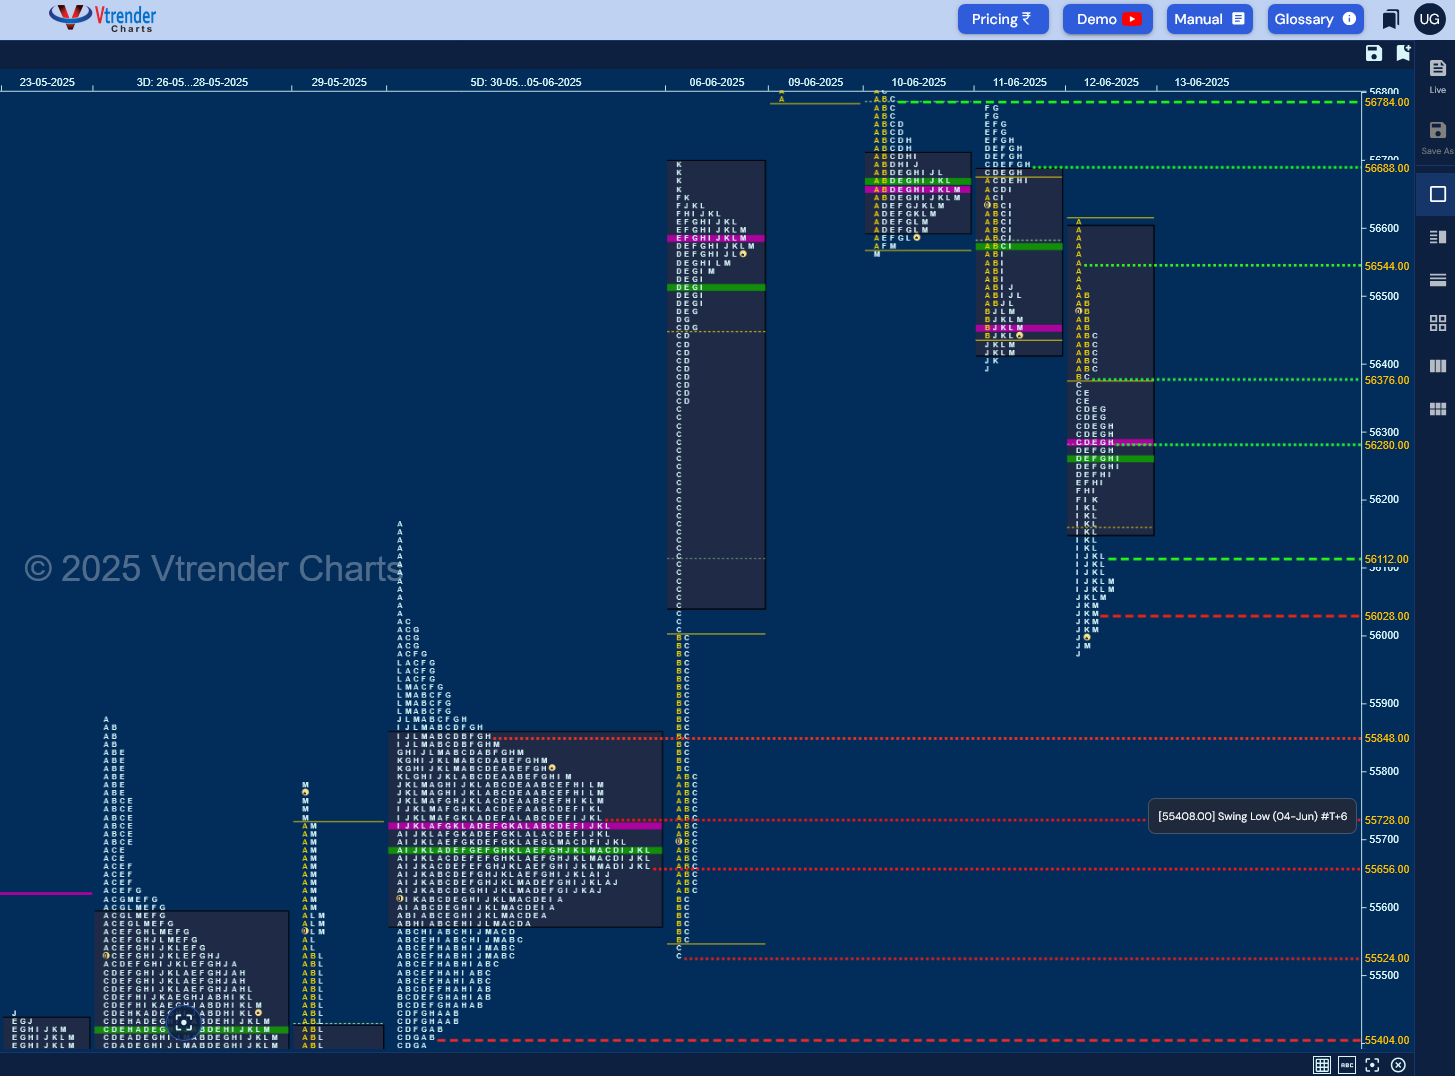This screenshot has height=1076, width=1455.
Task: Toggle the ABC letters display icon
Action: coord(1347,1065)
